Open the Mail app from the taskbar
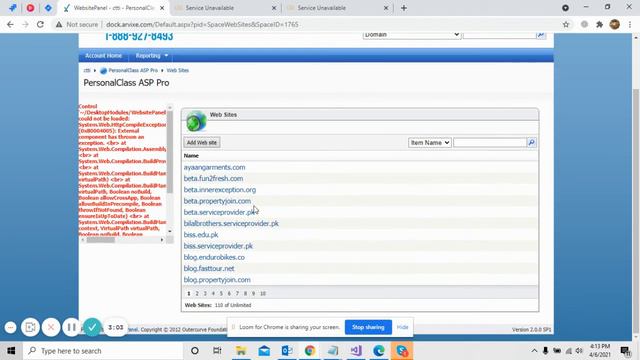The width and height of the screenshot is (640, 360). click(x=264, y=351)
